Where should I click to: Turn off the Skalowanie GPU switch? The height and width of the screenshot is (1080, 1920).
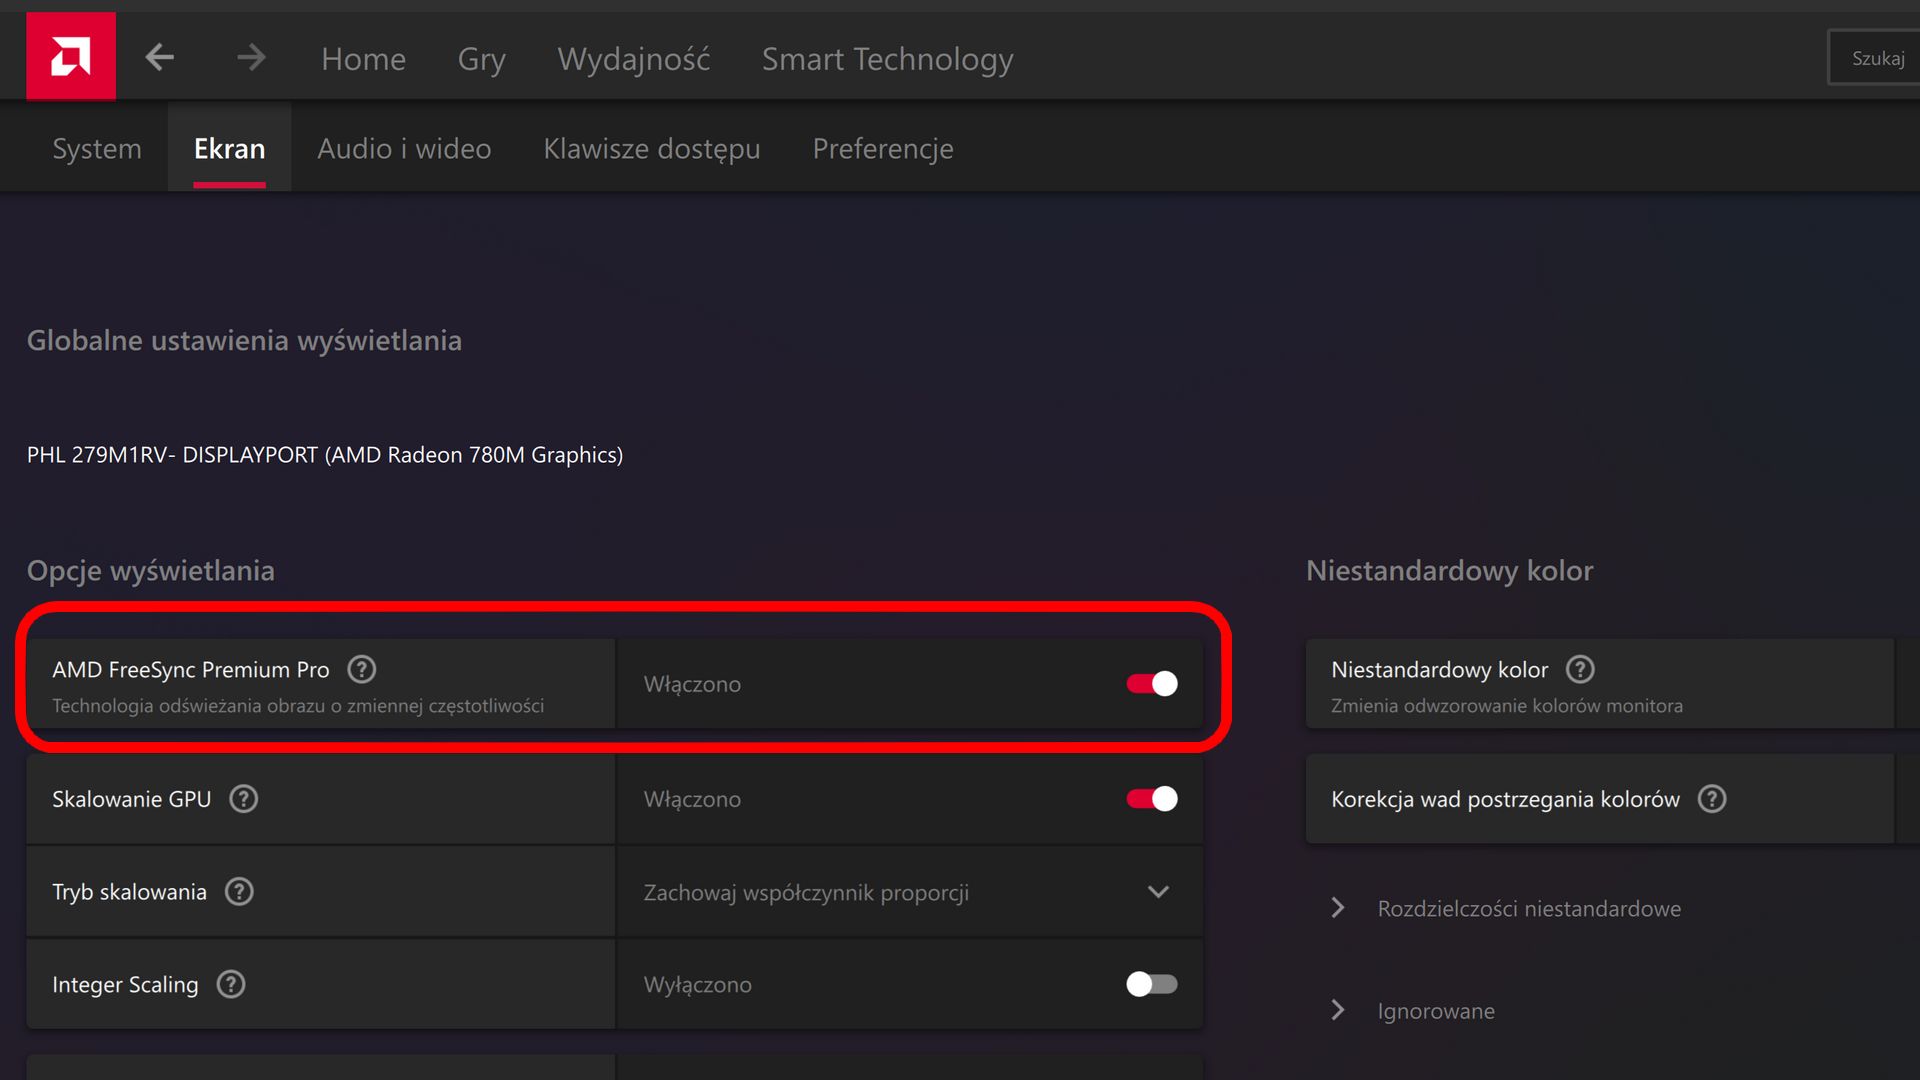coord(1151,798)
